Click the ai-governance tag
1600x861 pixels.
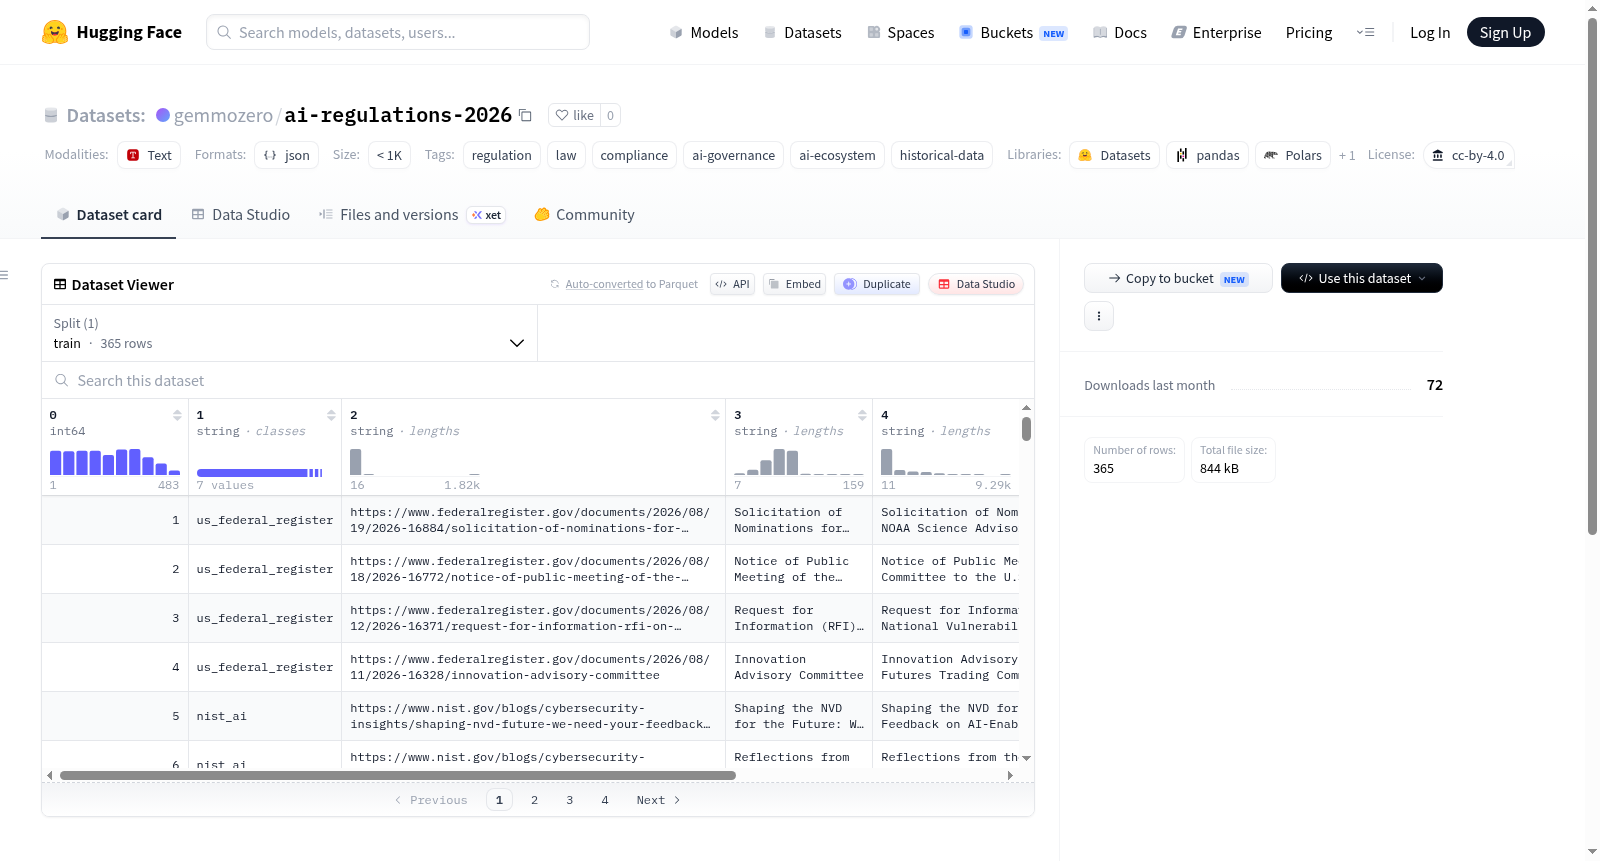click(x=734, y=155)
